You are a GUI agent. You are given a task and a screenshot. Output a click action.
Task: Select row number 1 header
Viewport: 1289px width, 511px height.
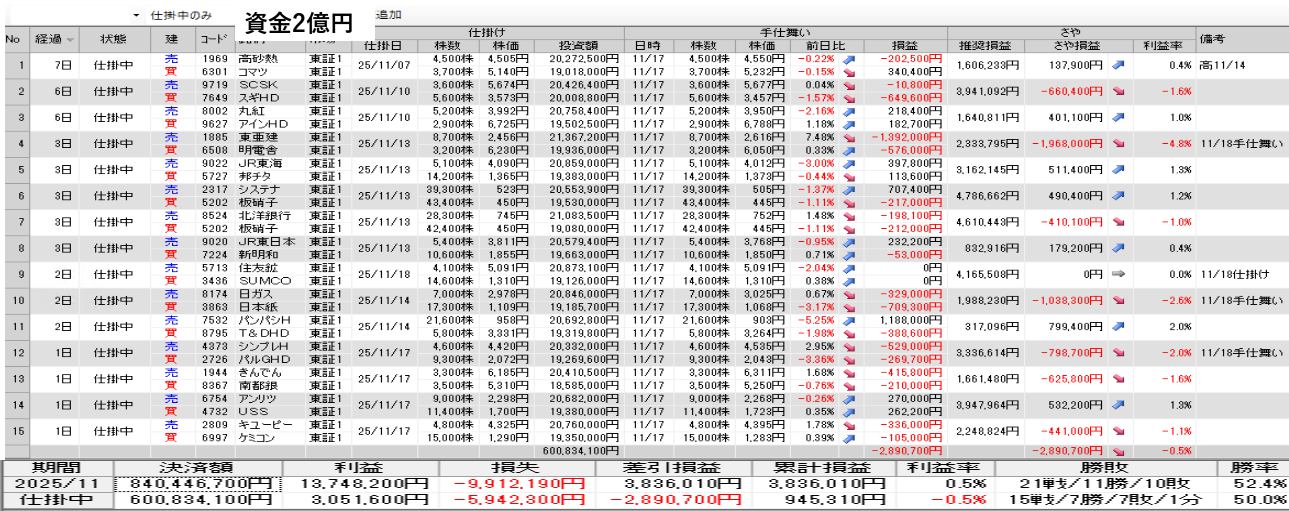point(14,65)
